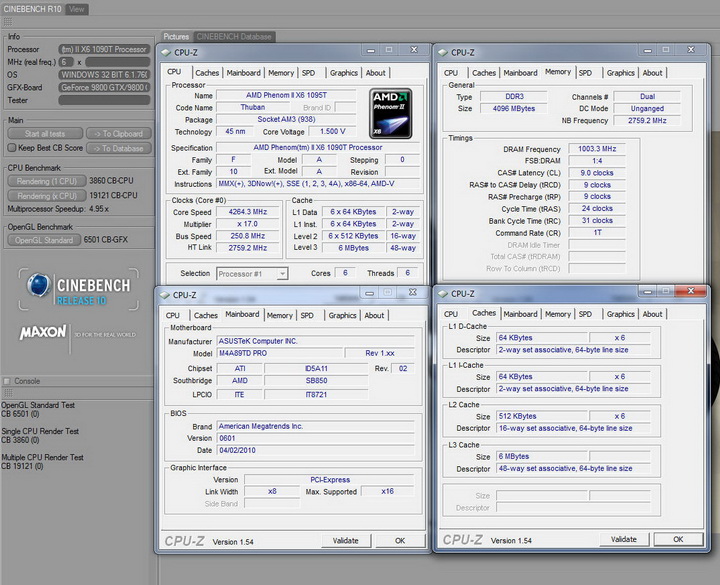Click the CPU-Z title icon in the Mainboard window
720x585 pixels.
(164, 295)
